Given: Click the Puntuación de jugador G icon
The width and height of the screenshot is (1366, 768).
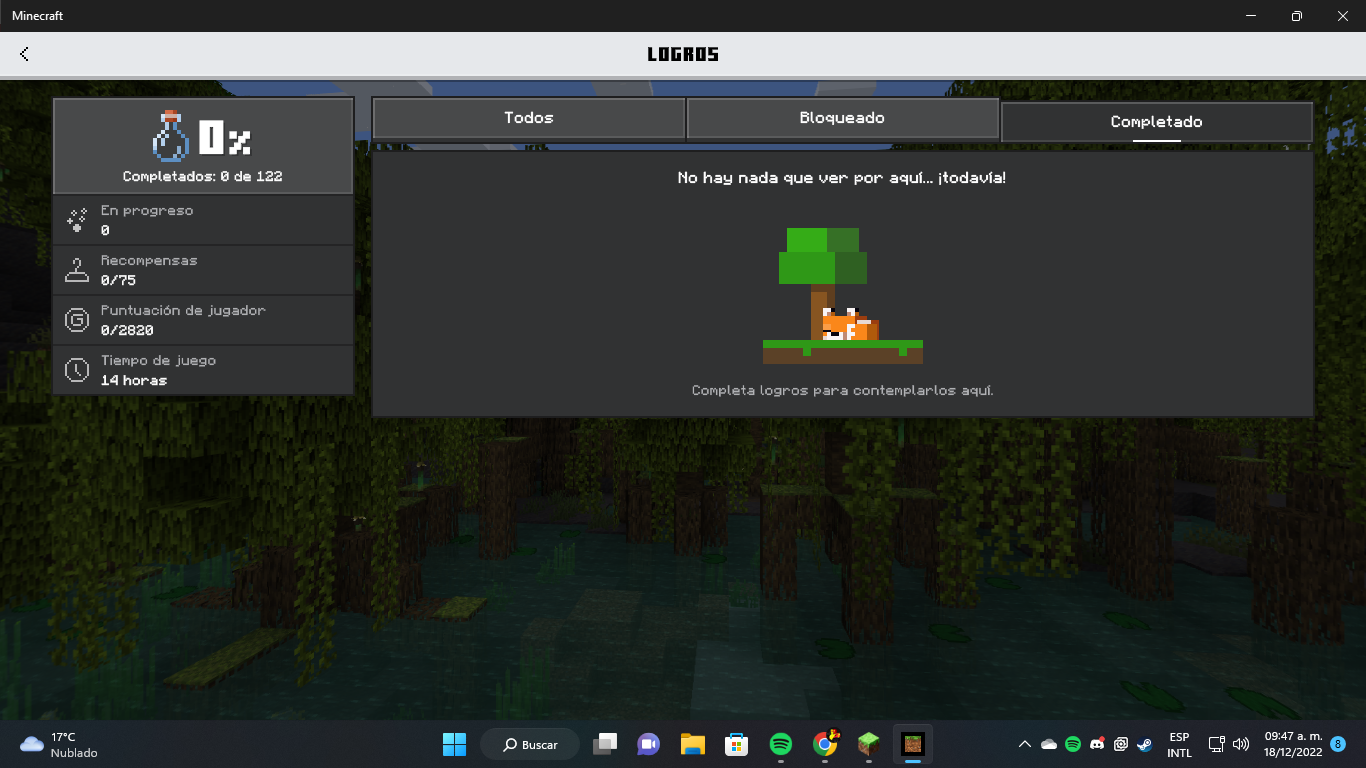Looking at the screenshot, I should [x=77, y=320].
